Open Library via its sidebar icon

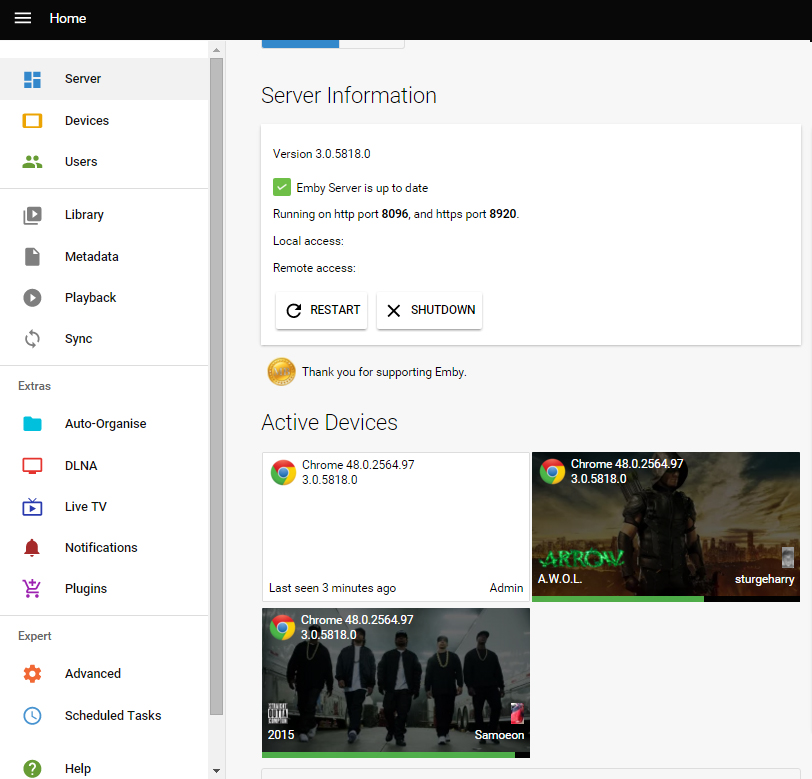pyautogui.click(x=32, y=215)
